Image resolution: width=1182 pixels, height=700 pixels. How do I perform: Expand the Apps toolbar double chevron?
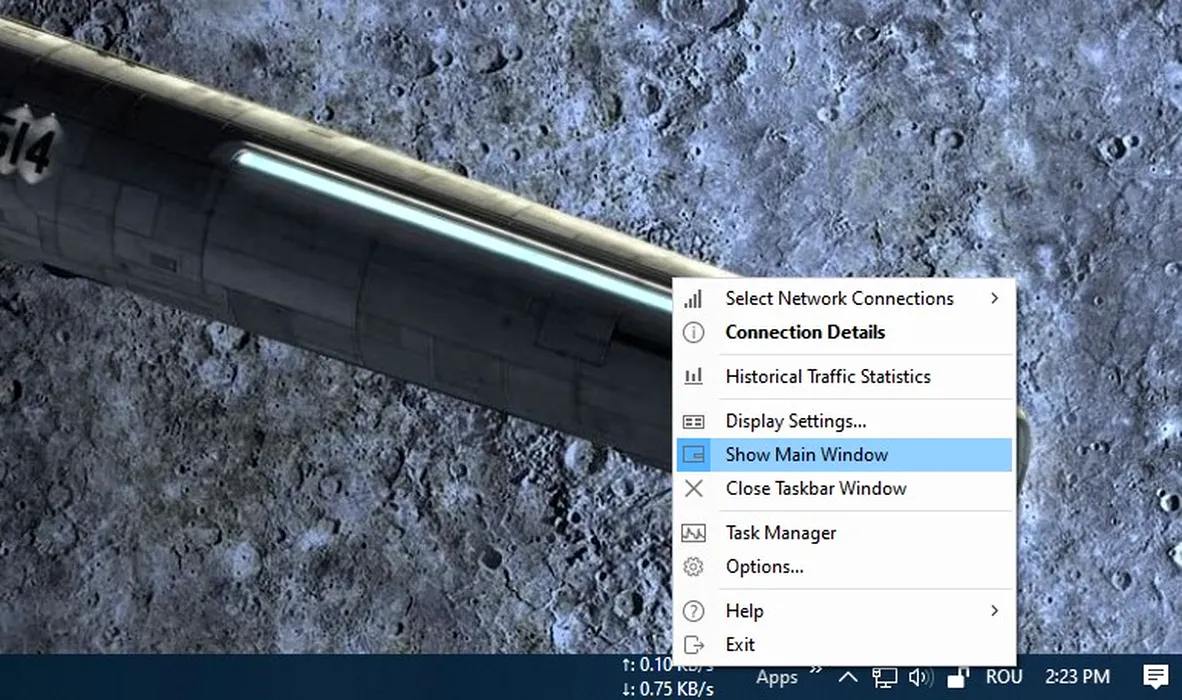(x=816, y=669)
